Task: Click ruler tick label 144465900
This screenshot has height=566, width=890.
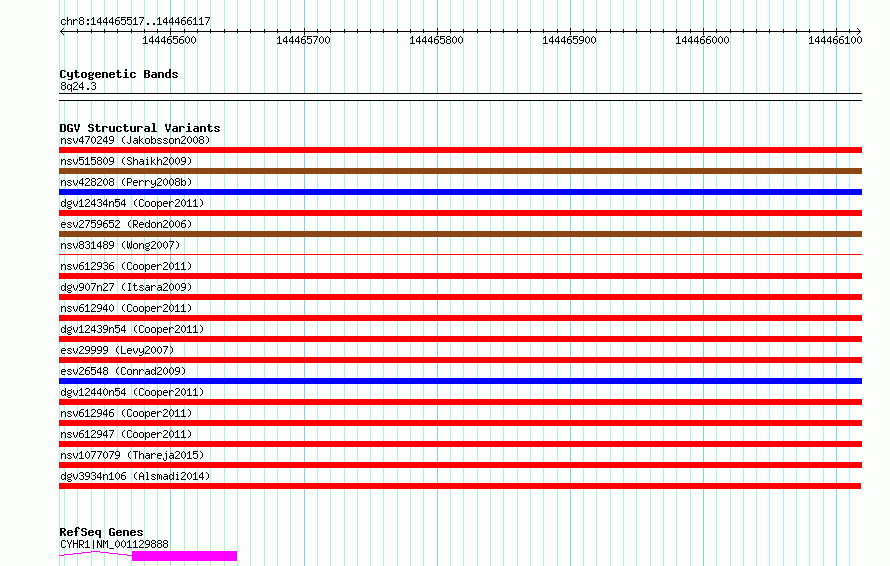Action: (569, 40)
